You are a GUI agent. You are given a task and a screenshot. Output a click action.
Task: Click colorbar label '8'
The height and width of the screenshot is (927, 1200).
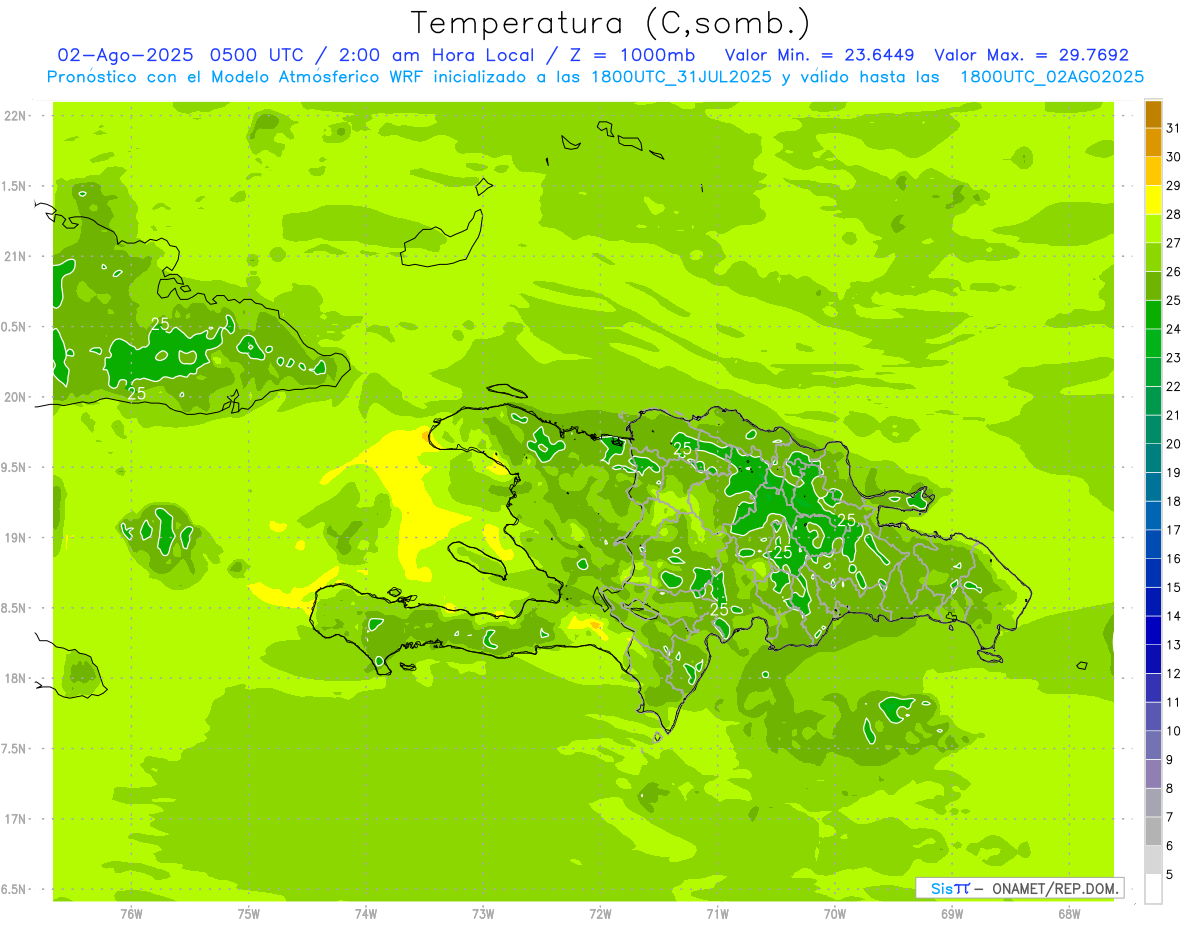(x=1170, y=789)
